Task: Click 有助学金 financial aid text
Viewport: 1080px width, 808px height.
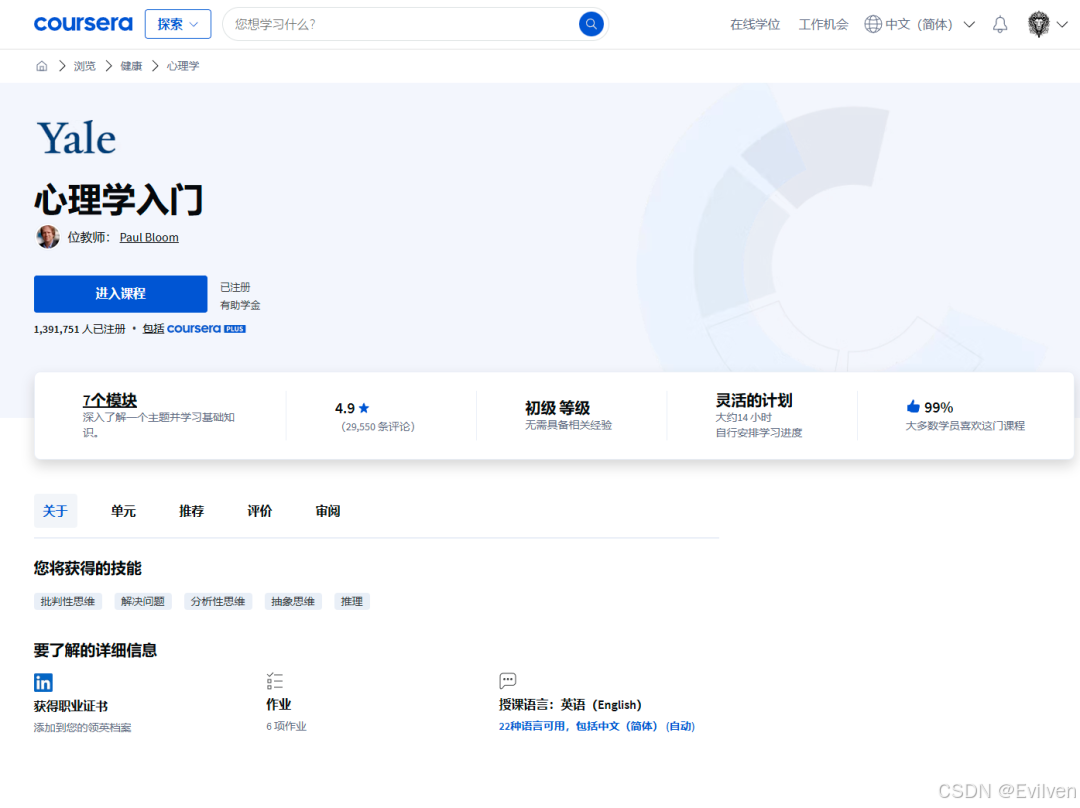Action: click(240, 305)
